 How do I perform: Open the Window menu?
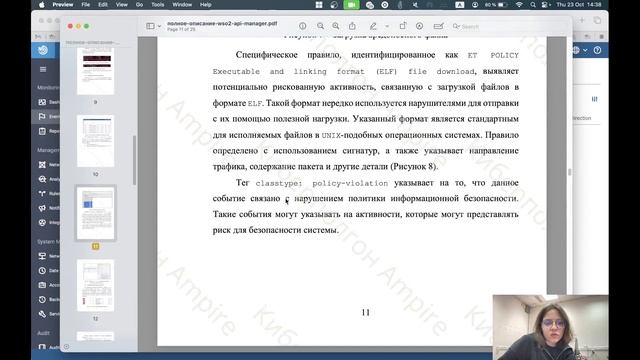tap(182, 5)
